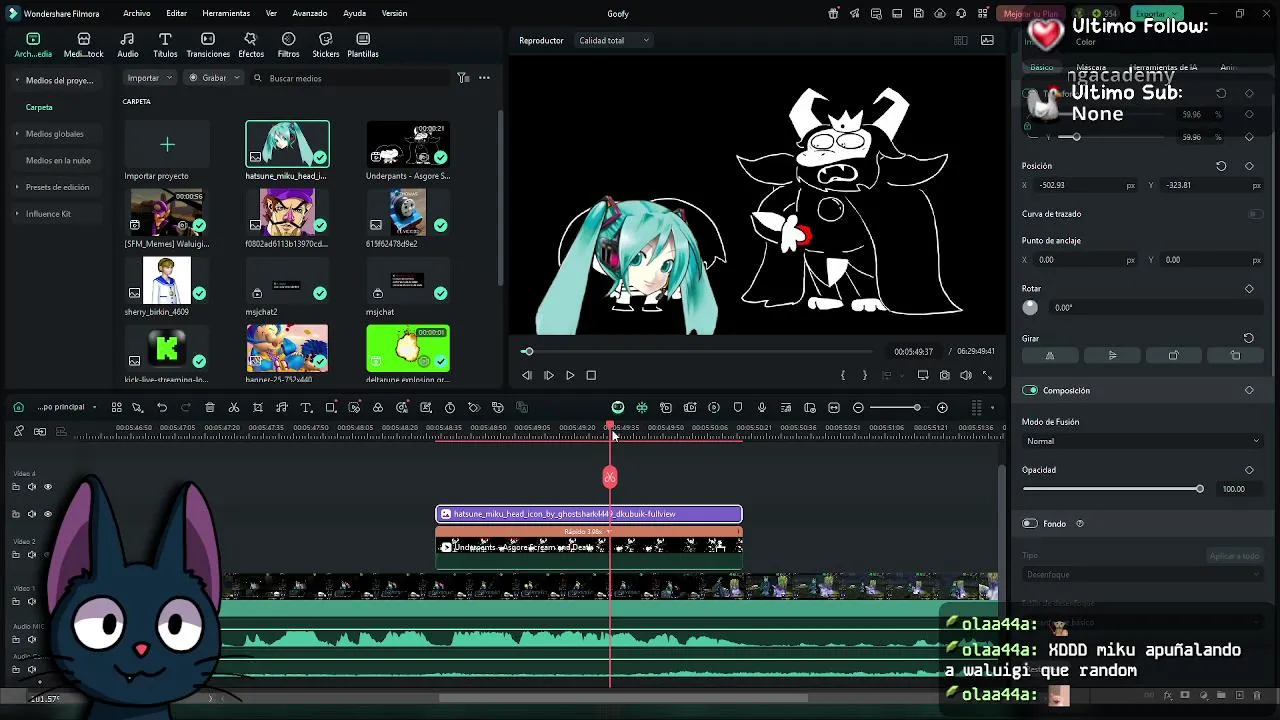Flip horizontally using the first Girar button
The width and height of the screenshot is (1280, 720).
tap(1050, 355)
